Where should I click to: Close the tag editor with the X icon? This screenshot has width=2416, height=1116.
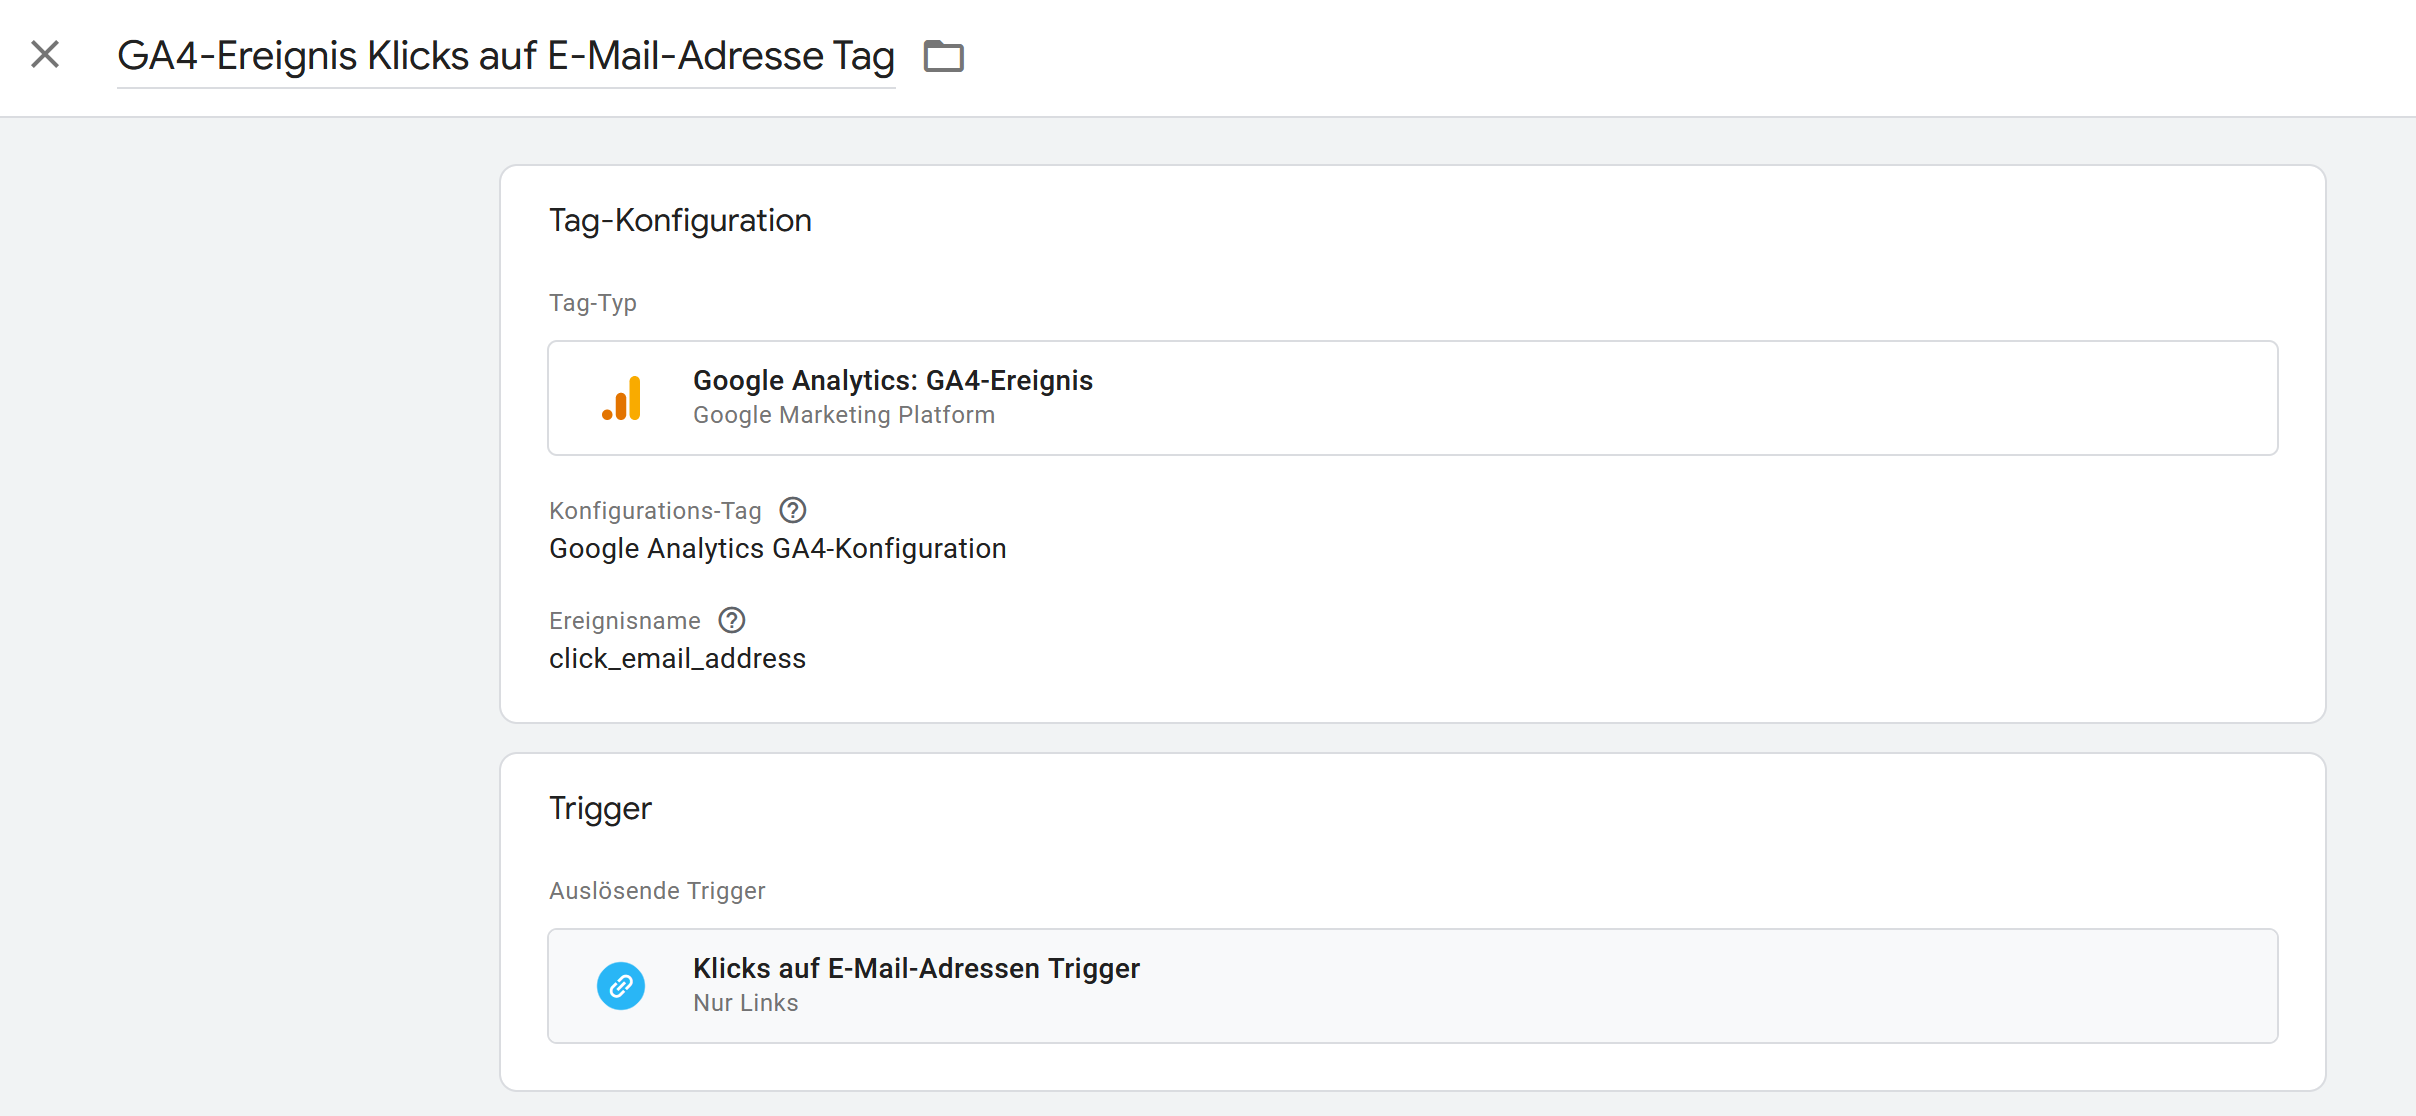(45, 54)
